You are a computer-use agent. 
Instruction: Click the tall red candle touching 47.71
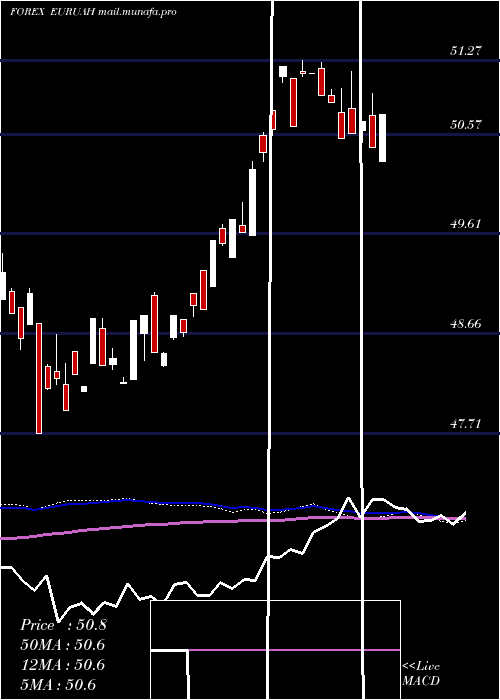pos(39,378)
